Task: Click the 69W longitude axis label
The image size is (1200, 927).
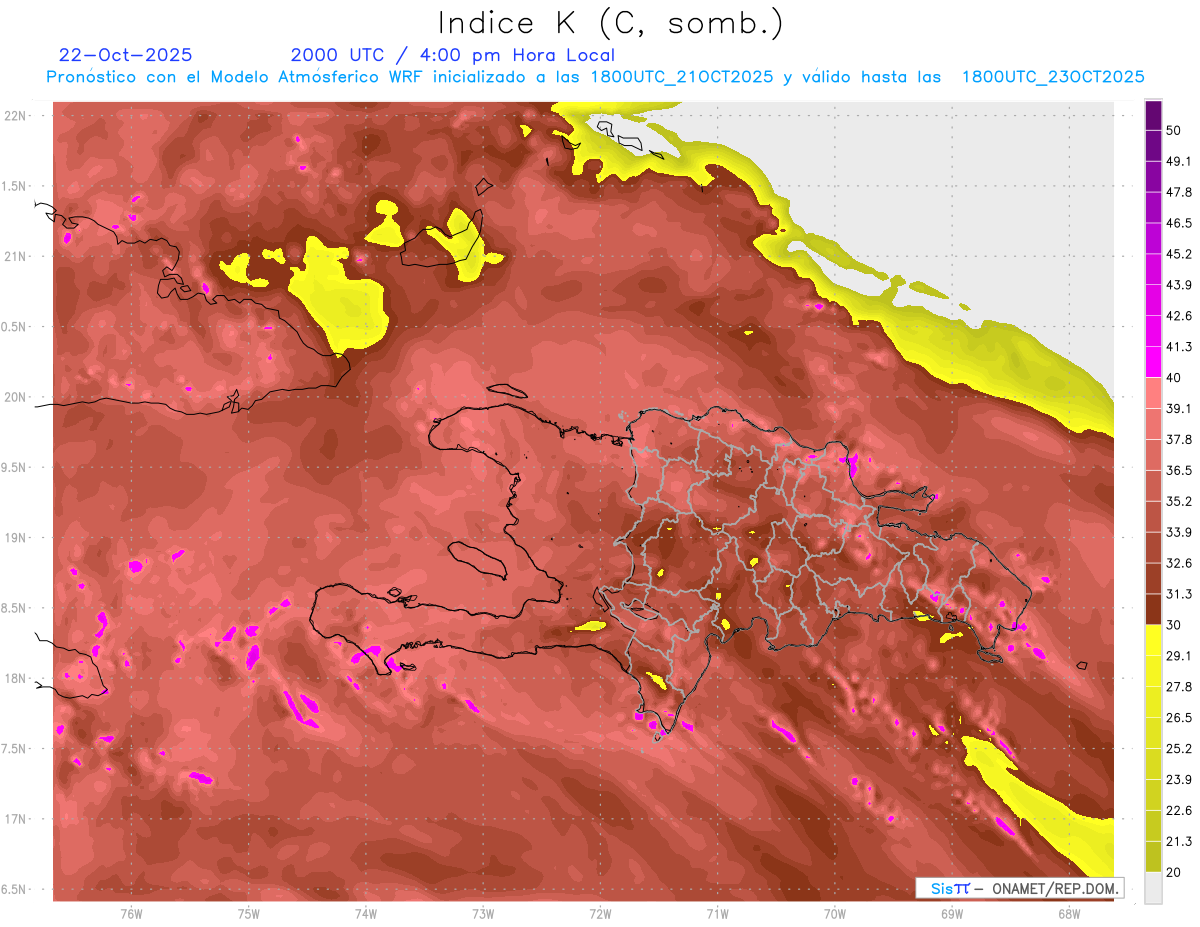Action: 952,914
